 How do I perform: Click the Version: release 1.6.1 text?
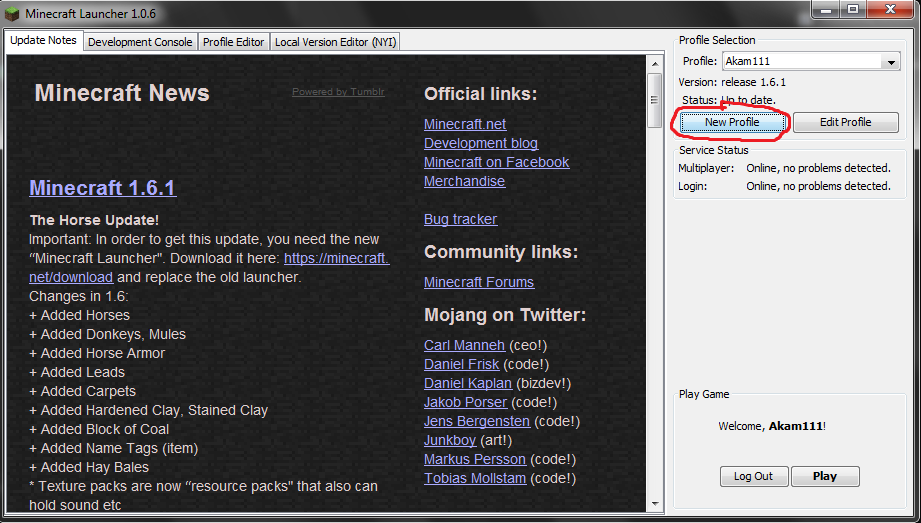732,82
